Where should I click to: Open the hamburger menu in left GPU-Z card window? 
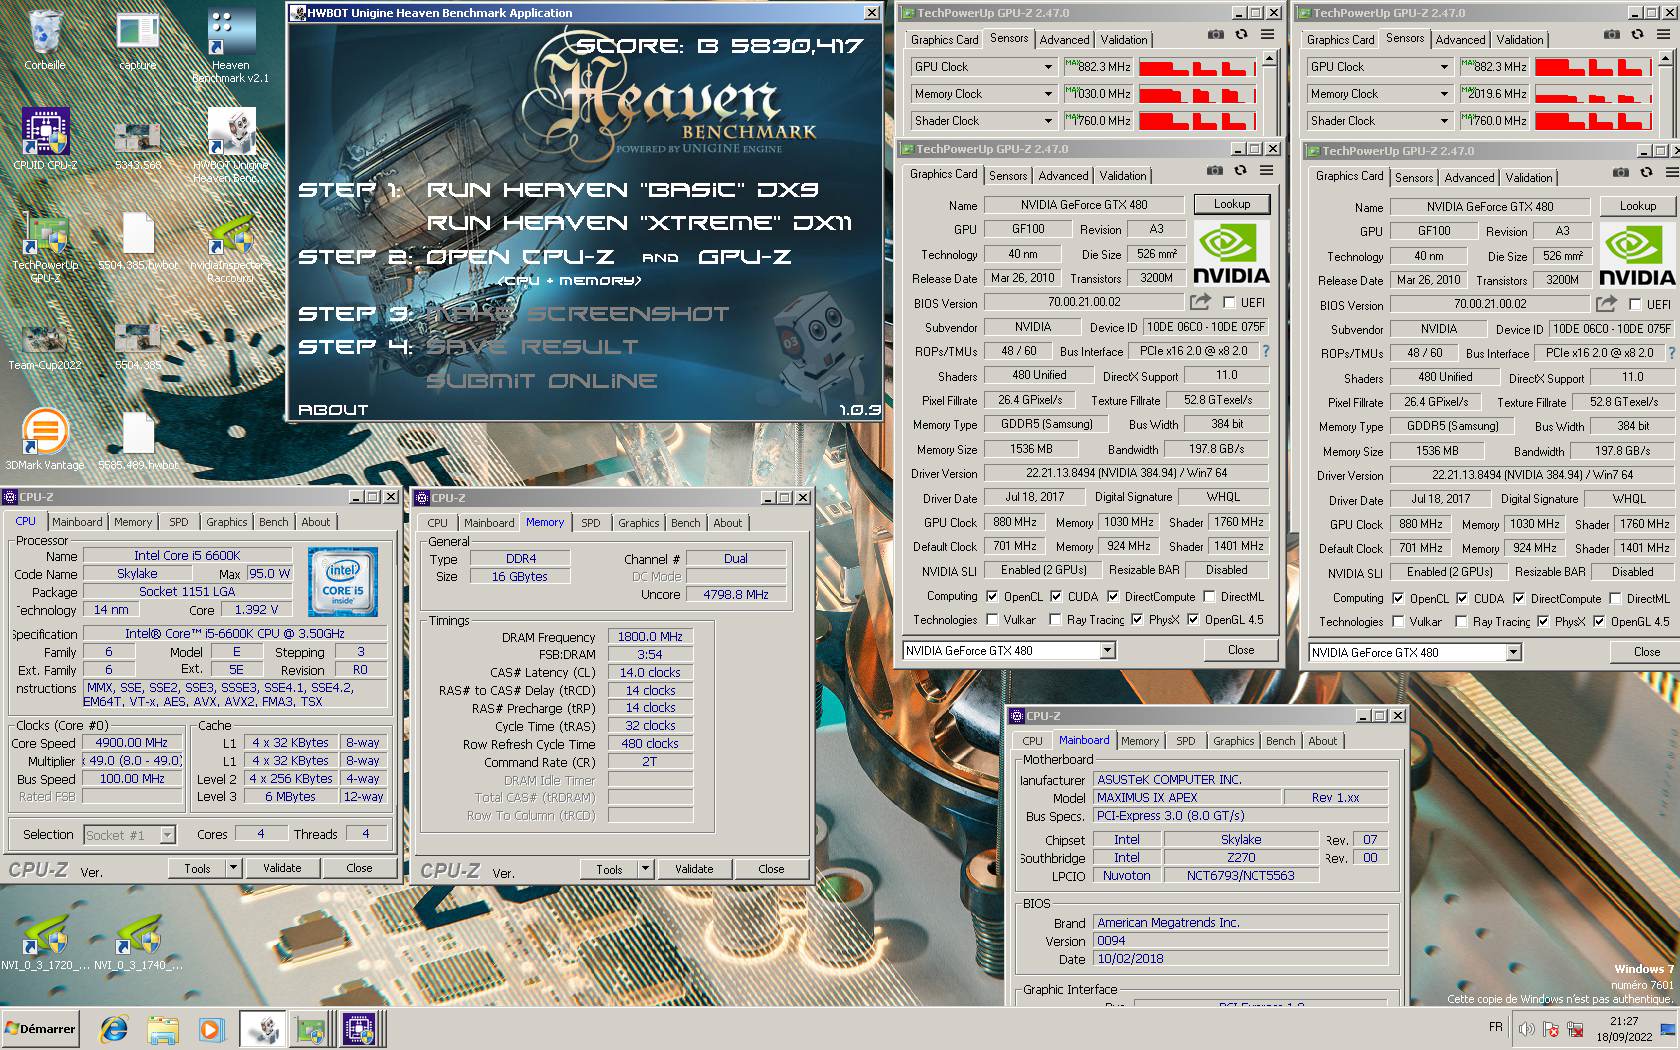point(1266,171)
